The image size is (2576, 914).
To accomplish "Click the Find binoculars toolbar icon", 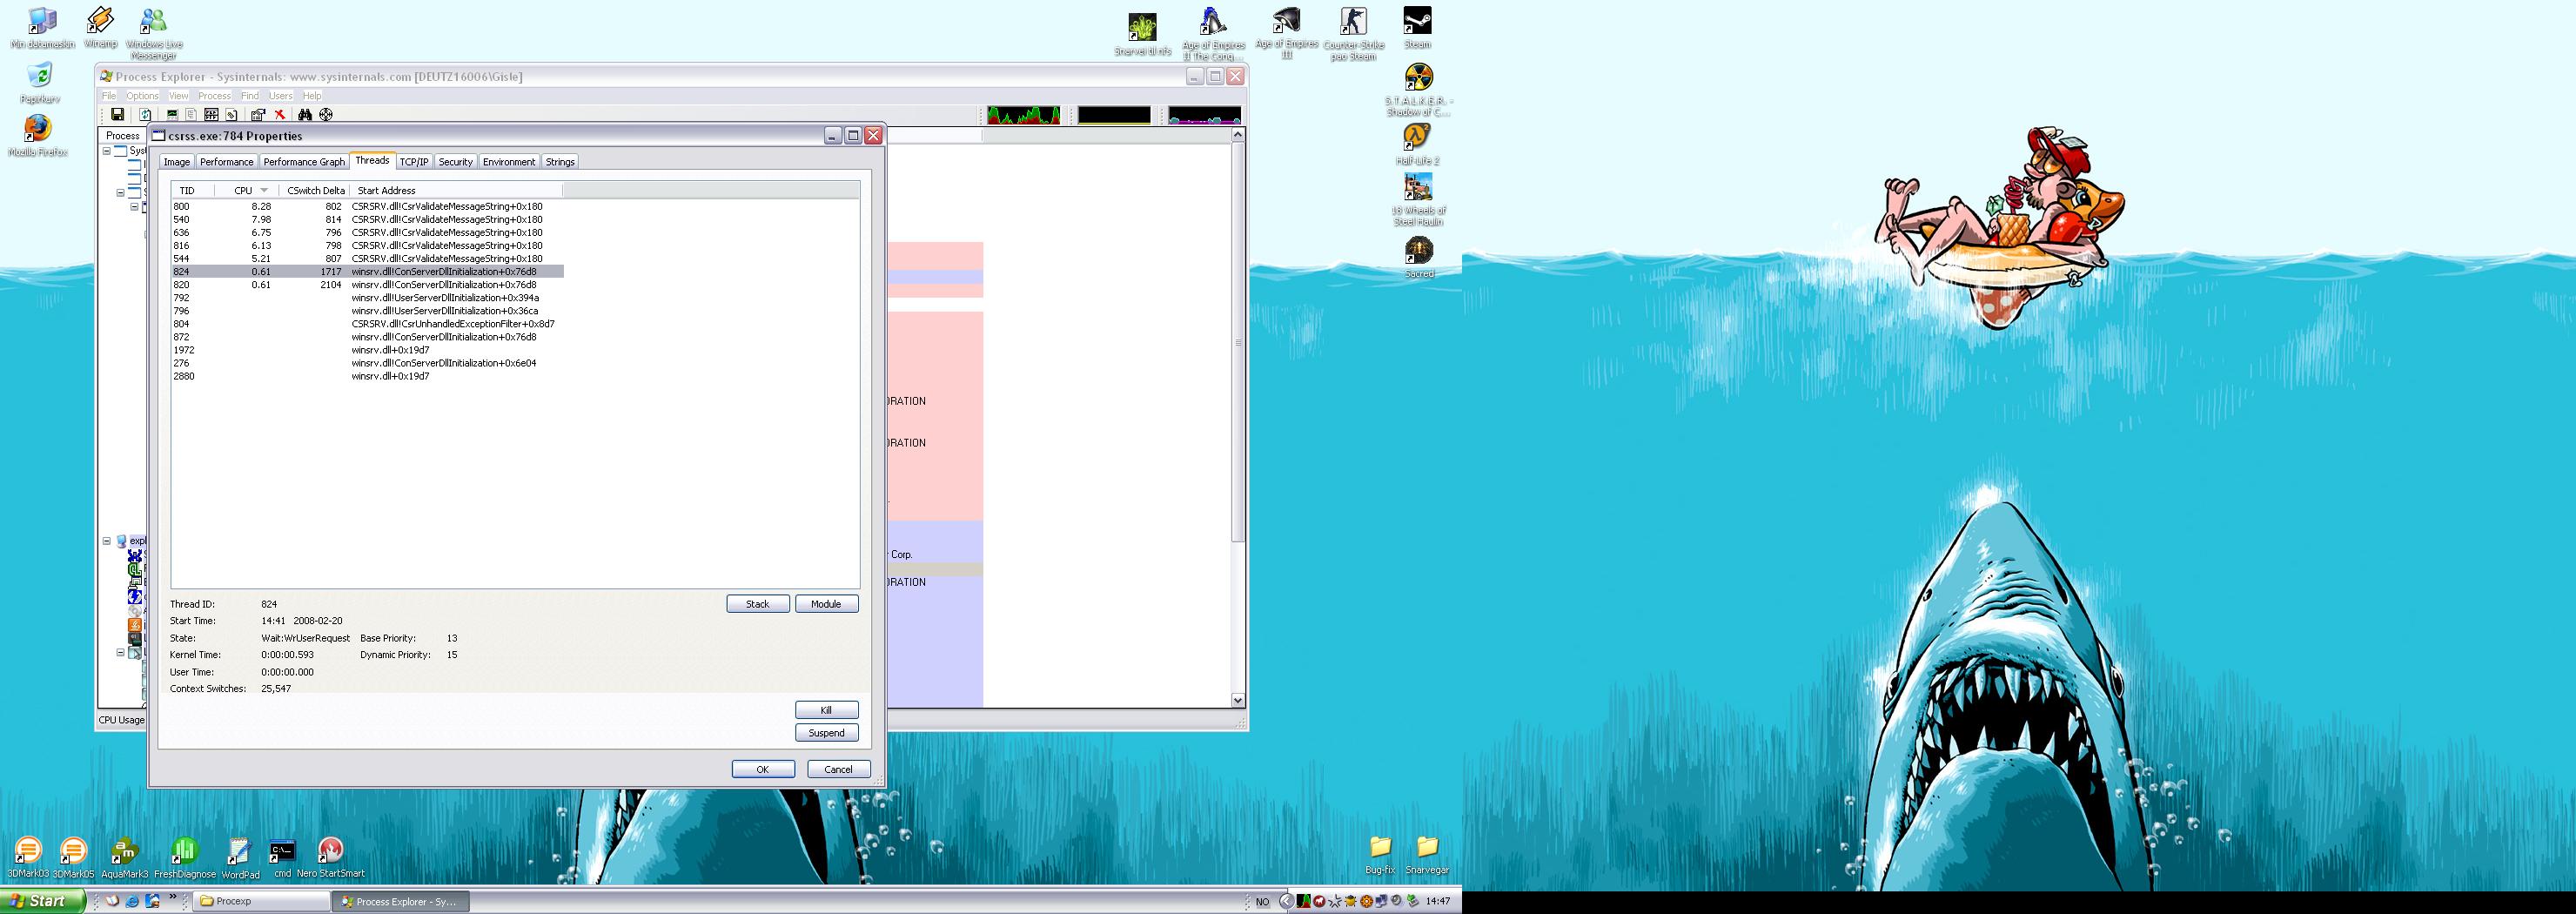I will (x=305, y=115).
